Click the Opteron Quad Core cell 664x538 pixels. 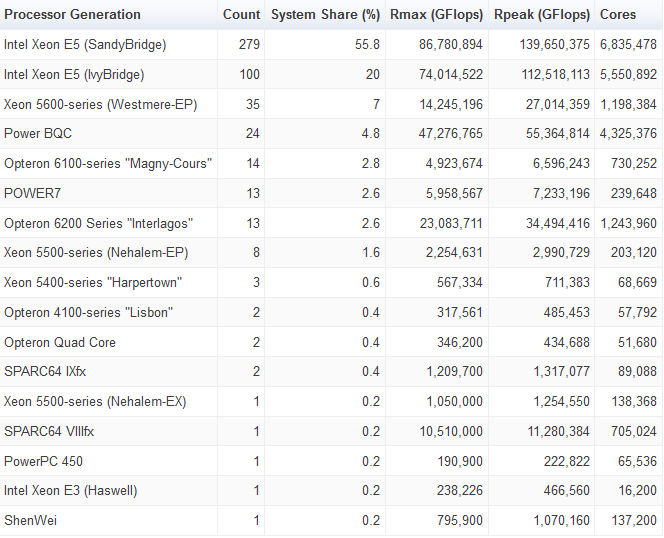pos(60,342)
